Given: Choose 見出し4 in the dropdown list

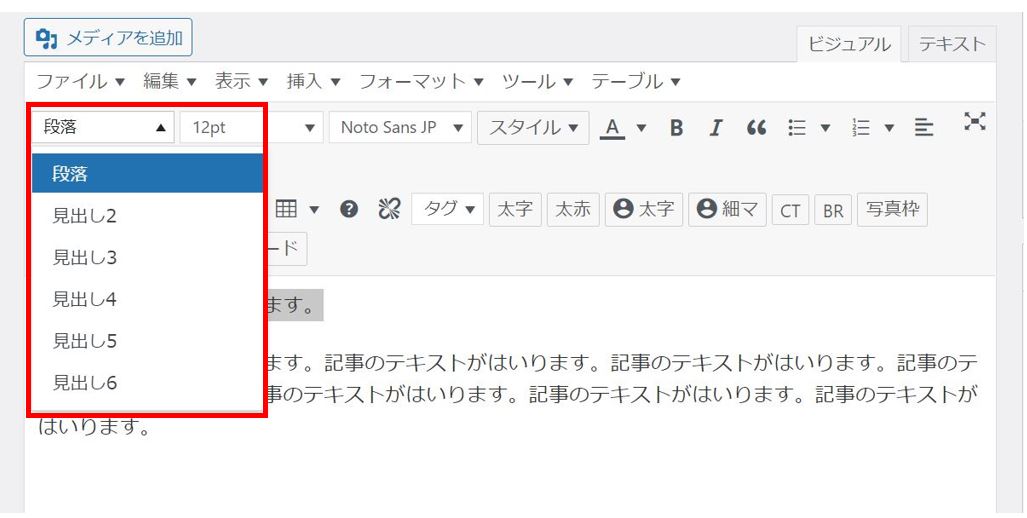Looking at the screenshot, I should click(85, 300).
